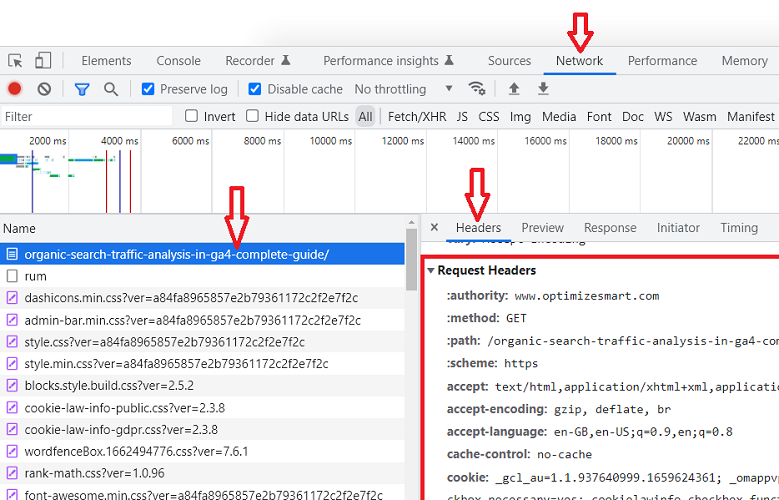
Task: Click the file icon beside rum
Action: click(x=12, y=276)
